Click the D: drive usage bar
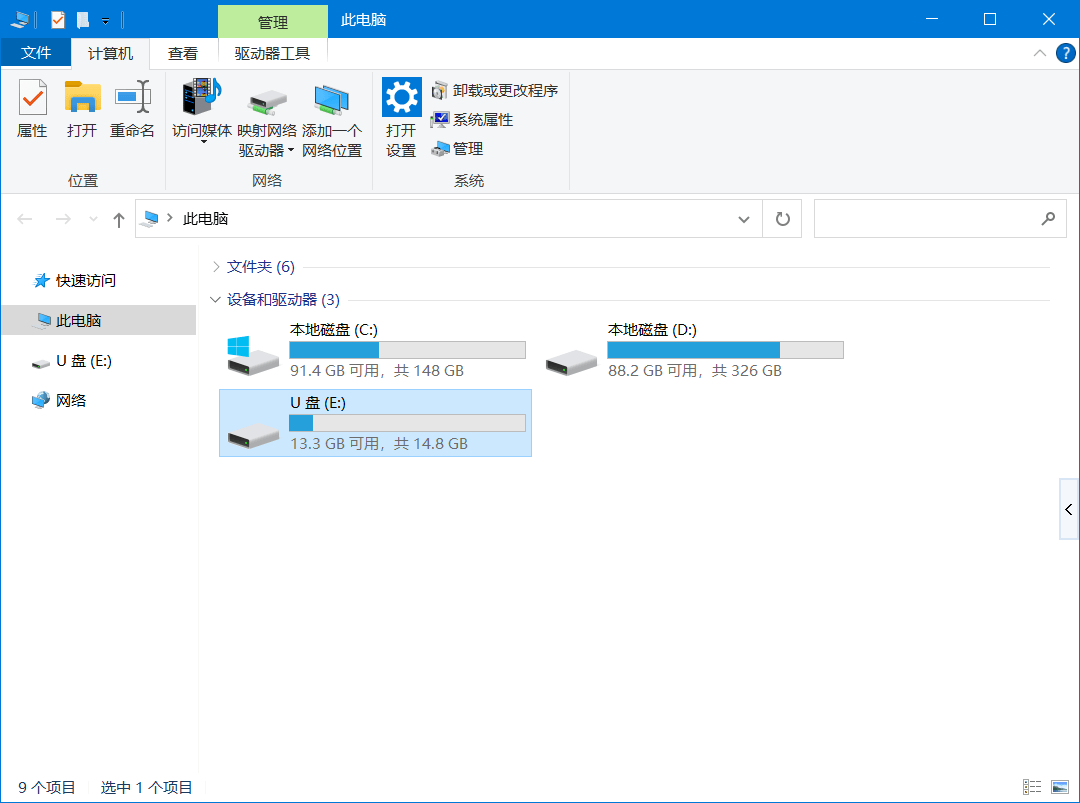1080x803 pixels. (725, 350)
